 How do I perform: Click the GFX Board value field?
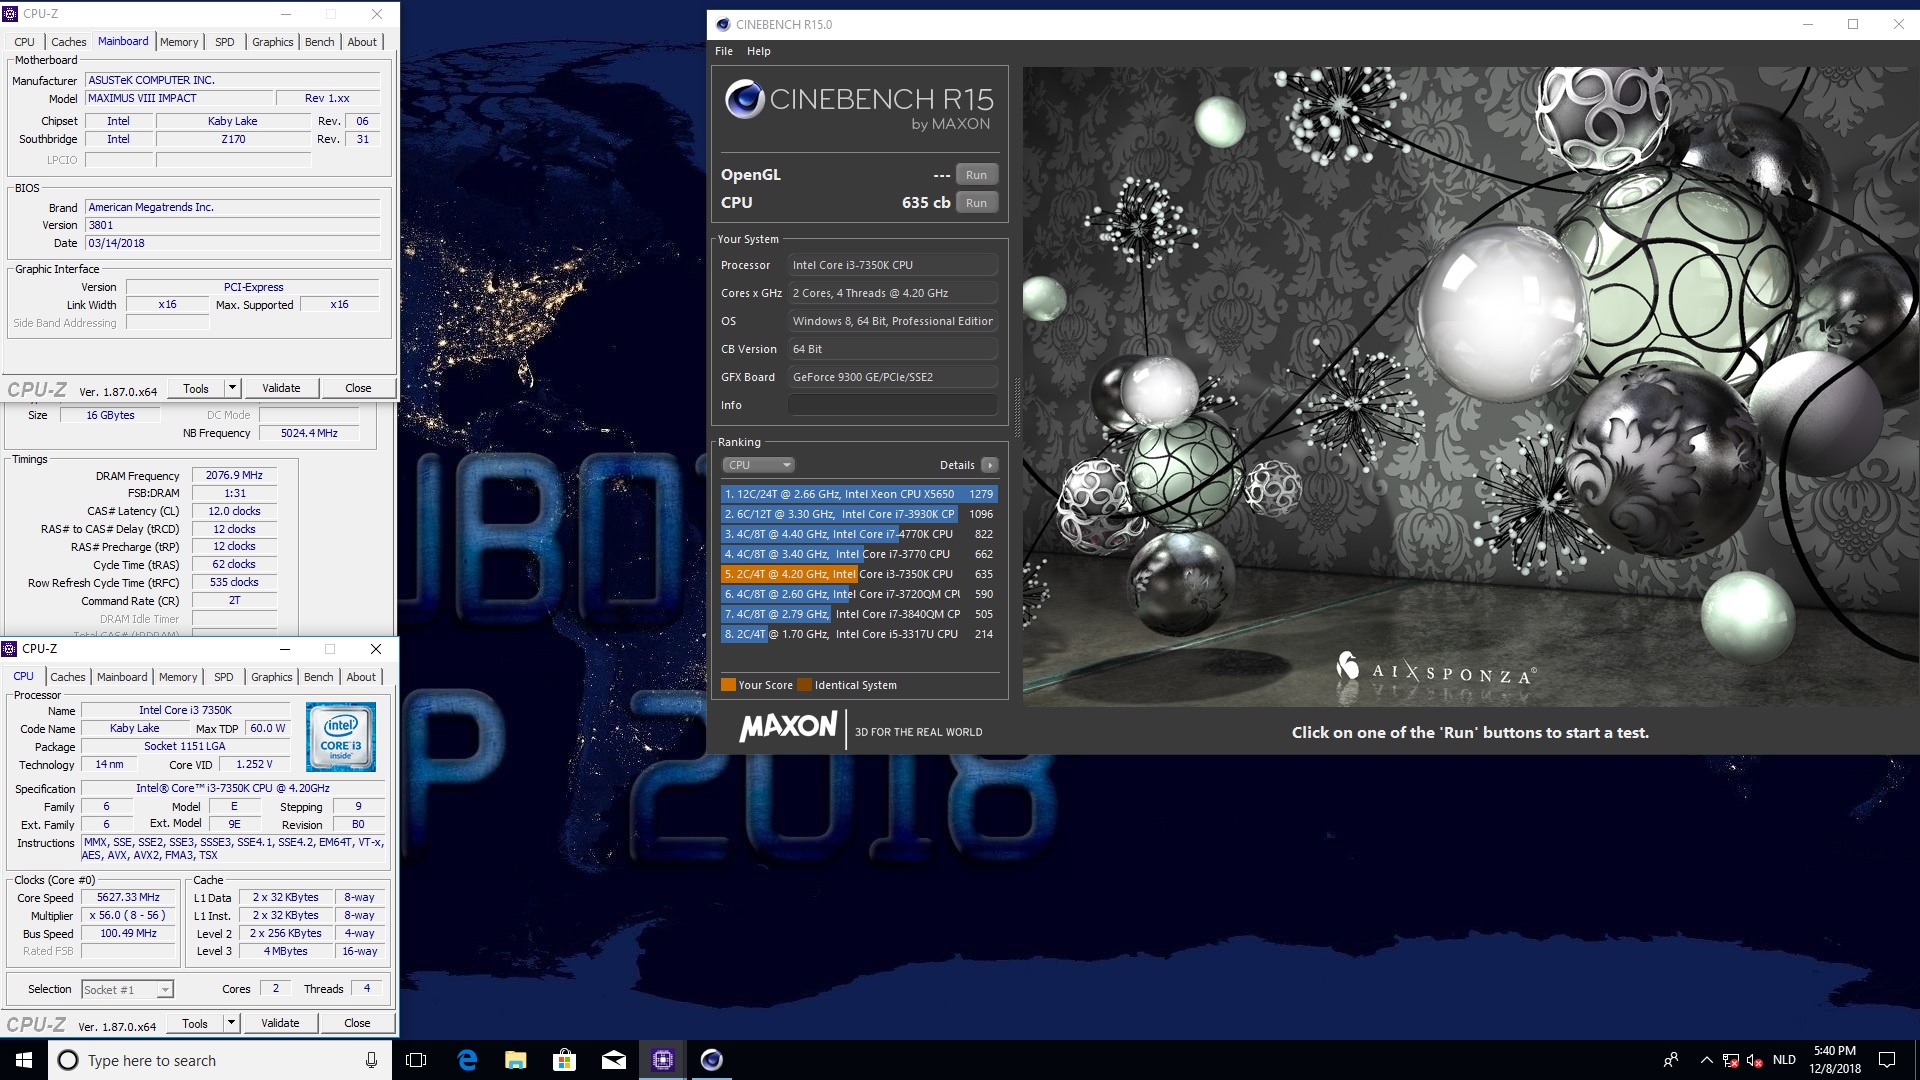(892, 377)
